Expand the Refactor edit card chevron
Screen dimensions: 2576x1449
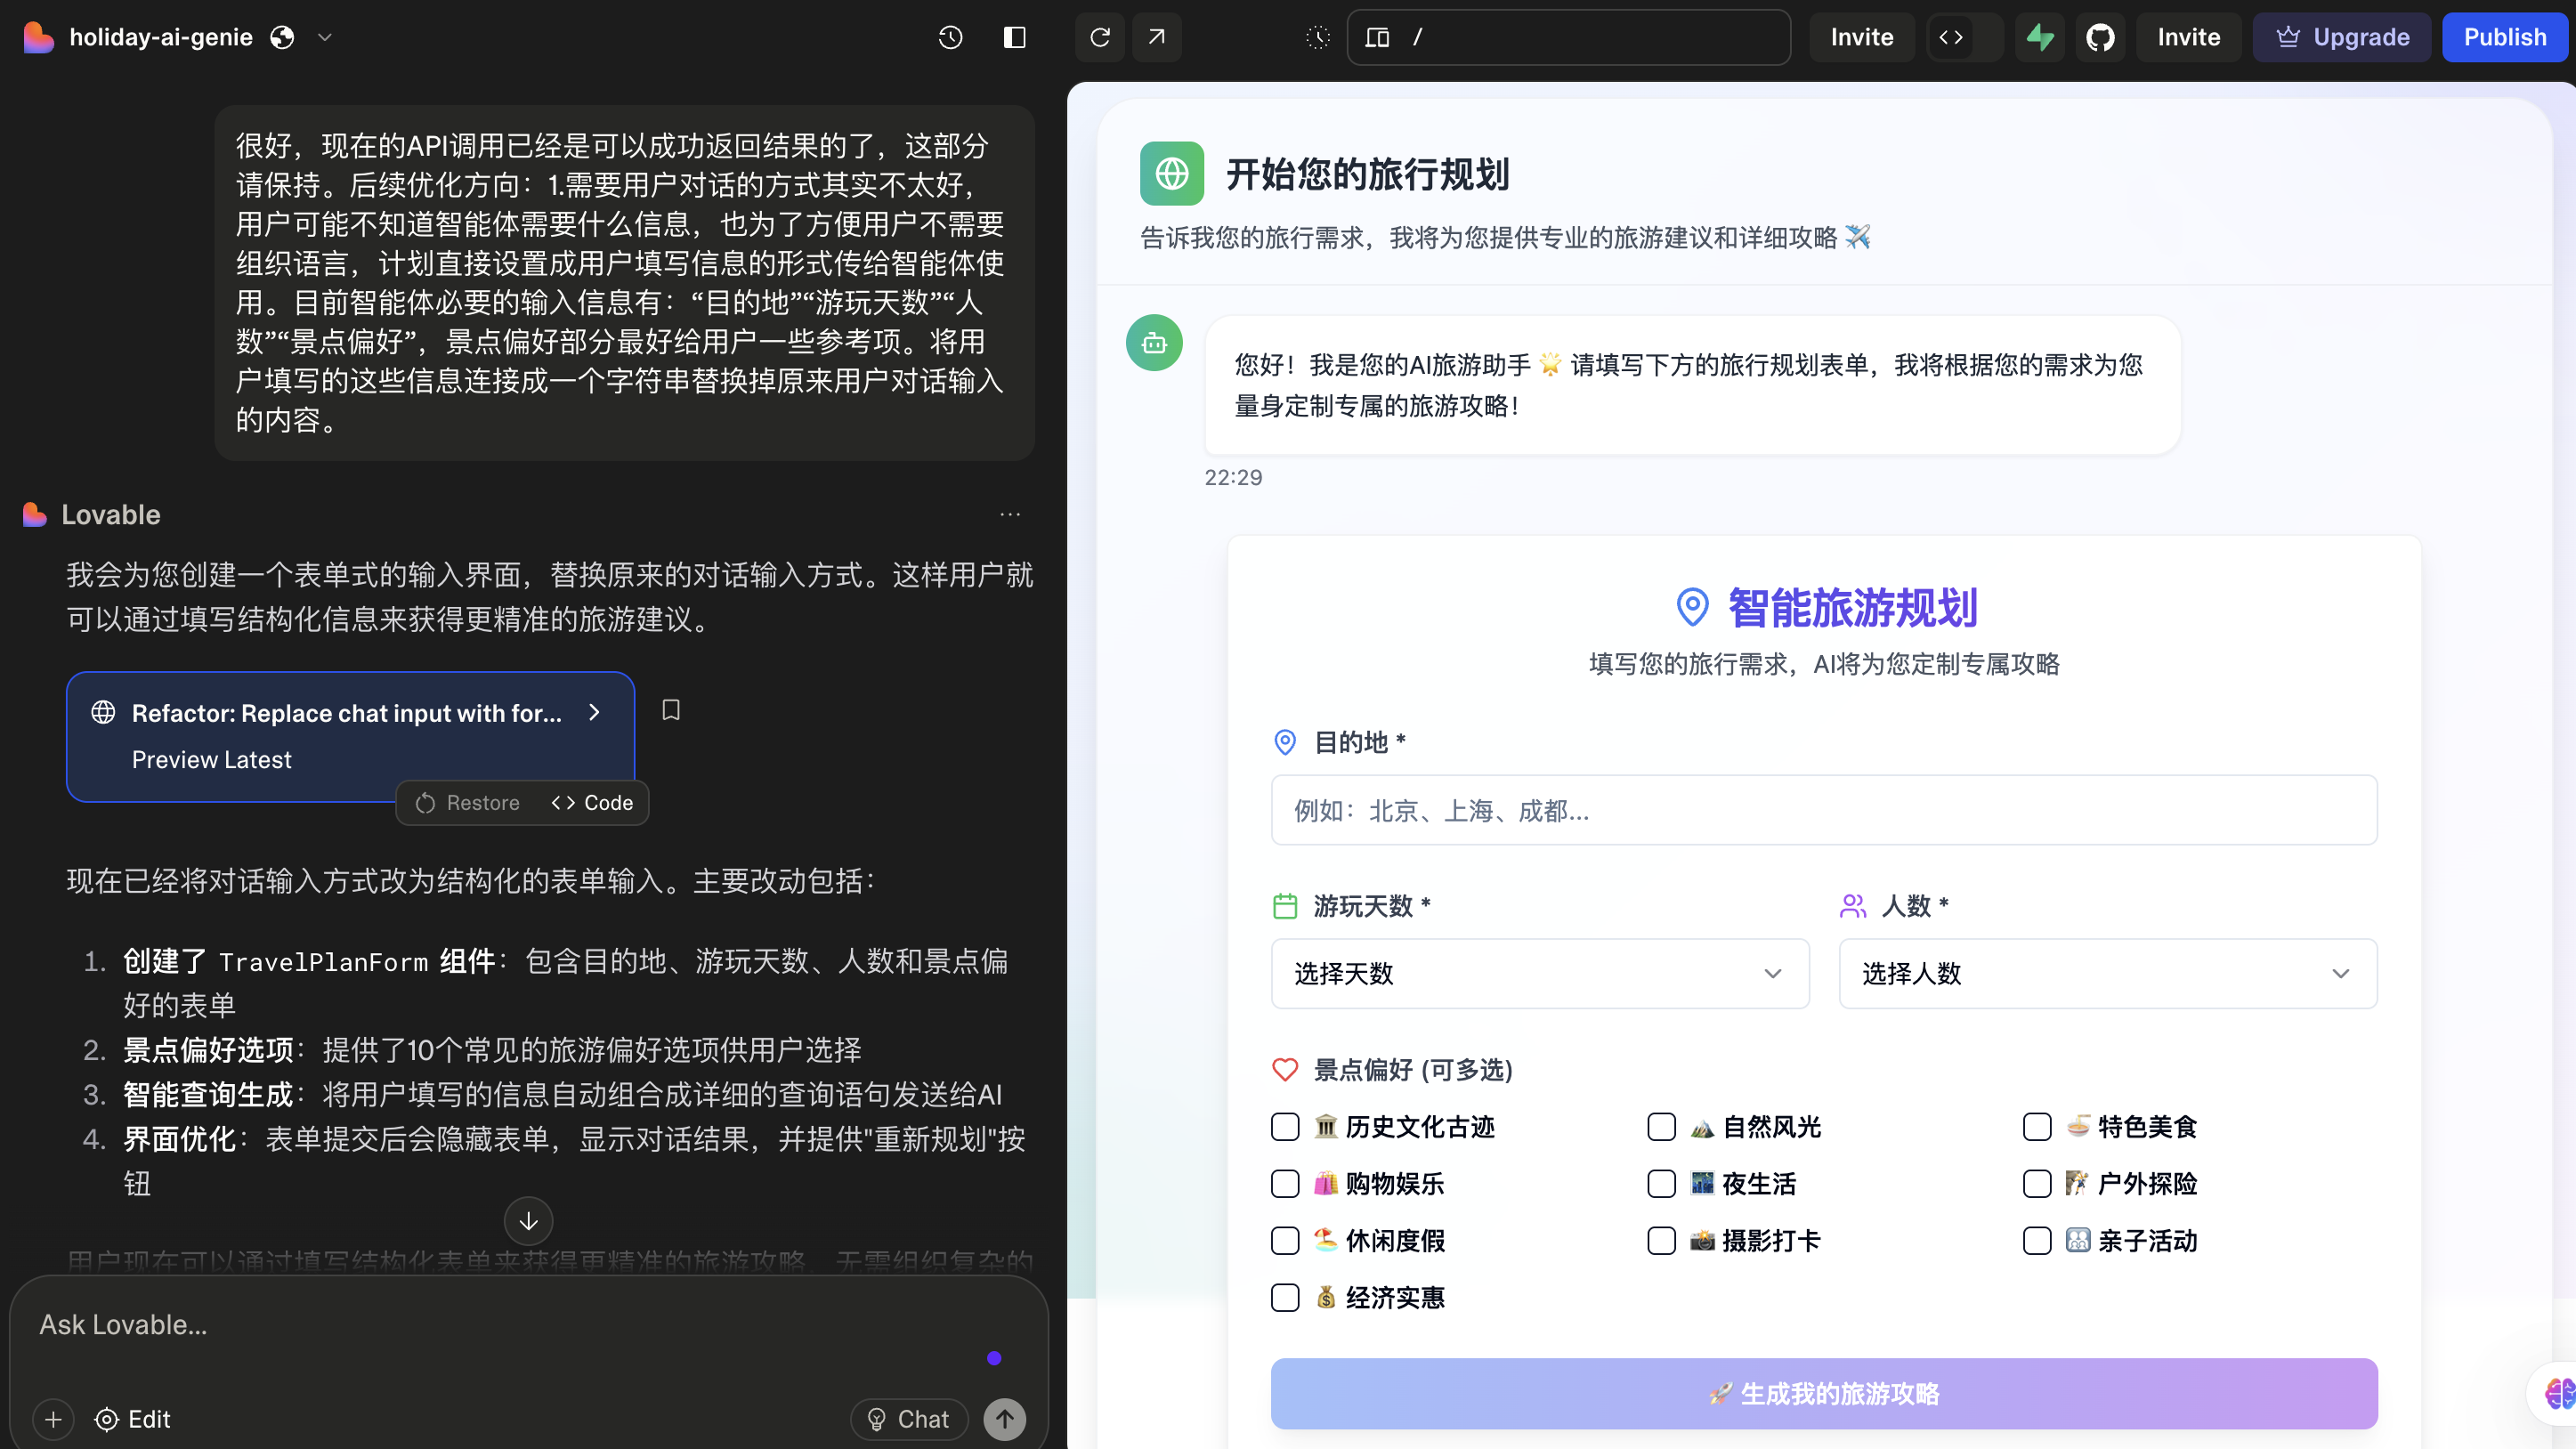click(594, 712)
